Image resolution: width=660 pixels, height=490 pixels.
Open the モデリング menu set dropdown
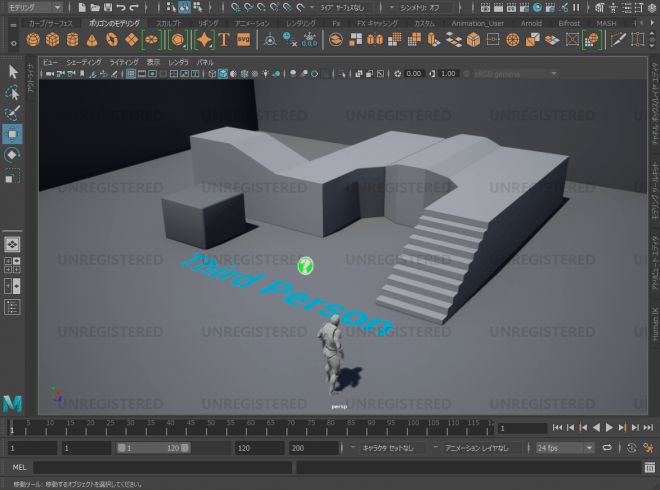[35, 7]
